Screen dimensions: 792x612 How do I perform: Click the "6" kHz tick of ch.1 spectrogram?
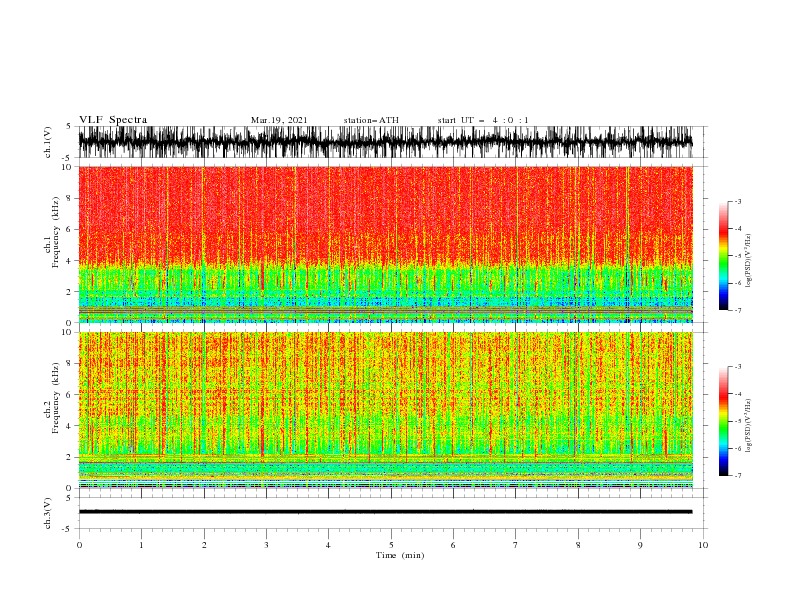(x=69, y=230)
